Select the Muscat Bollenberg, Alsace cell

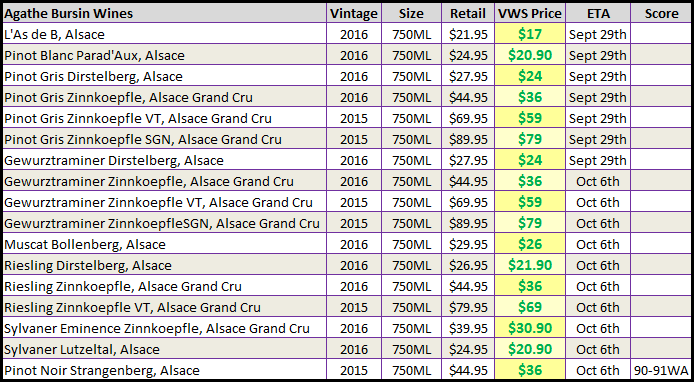click(165, 244)
